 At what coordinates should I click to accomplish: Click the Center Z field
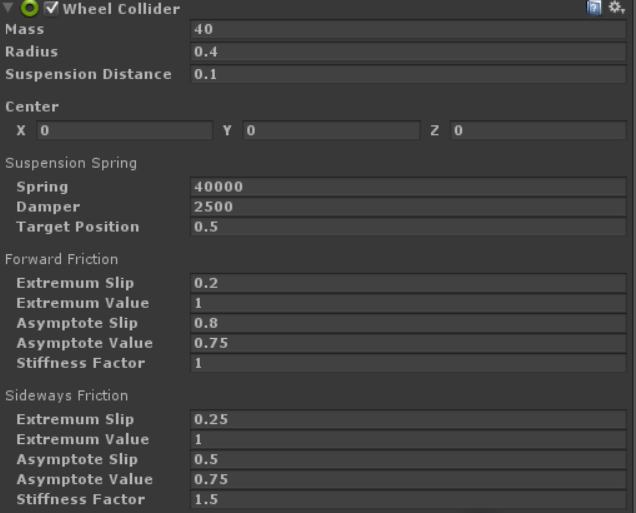coord(538,131)
